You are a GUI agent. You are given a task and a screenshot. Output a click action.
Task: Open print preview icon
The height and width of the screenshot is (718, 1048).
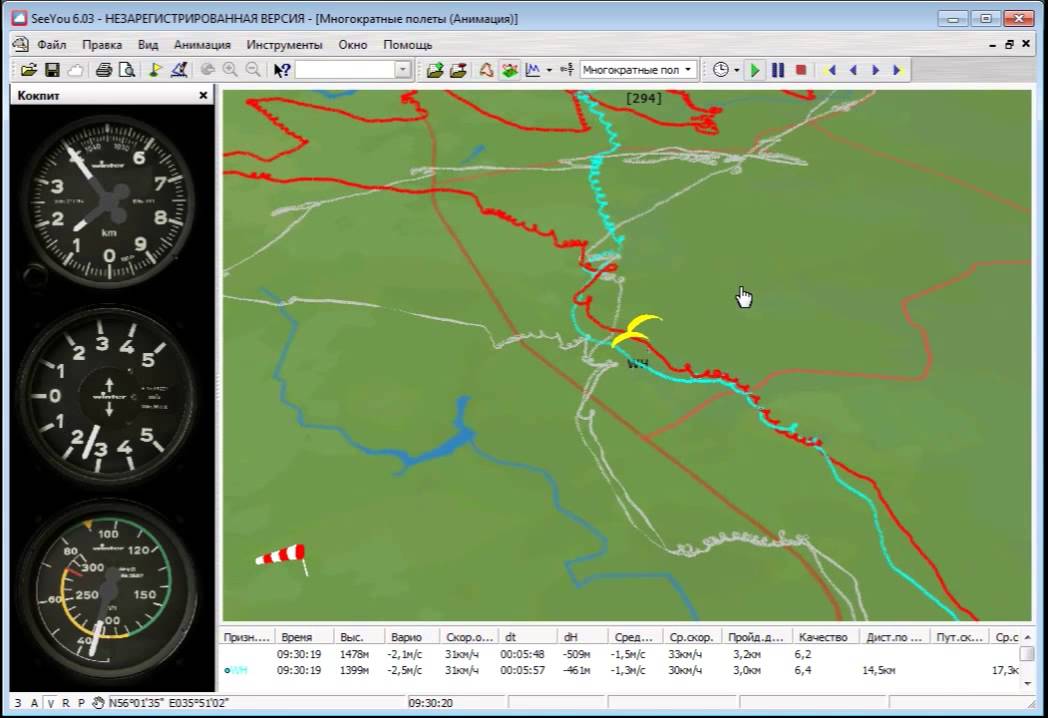click(x=127, y=70)
